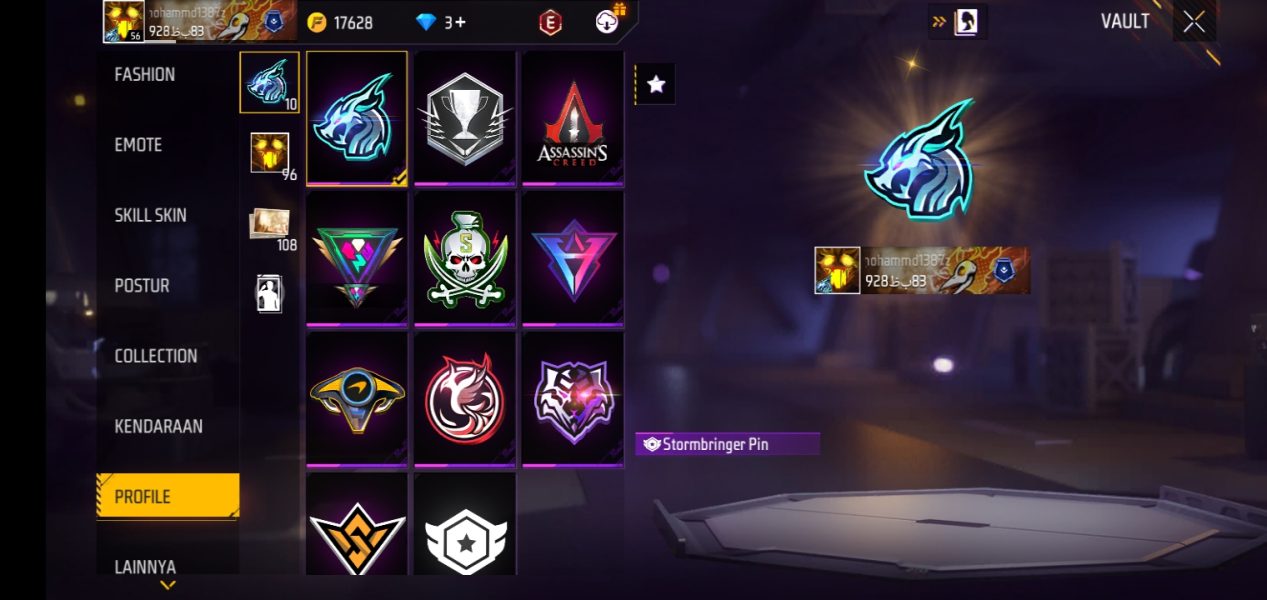Toggle favorites star filter

point(656,85)
